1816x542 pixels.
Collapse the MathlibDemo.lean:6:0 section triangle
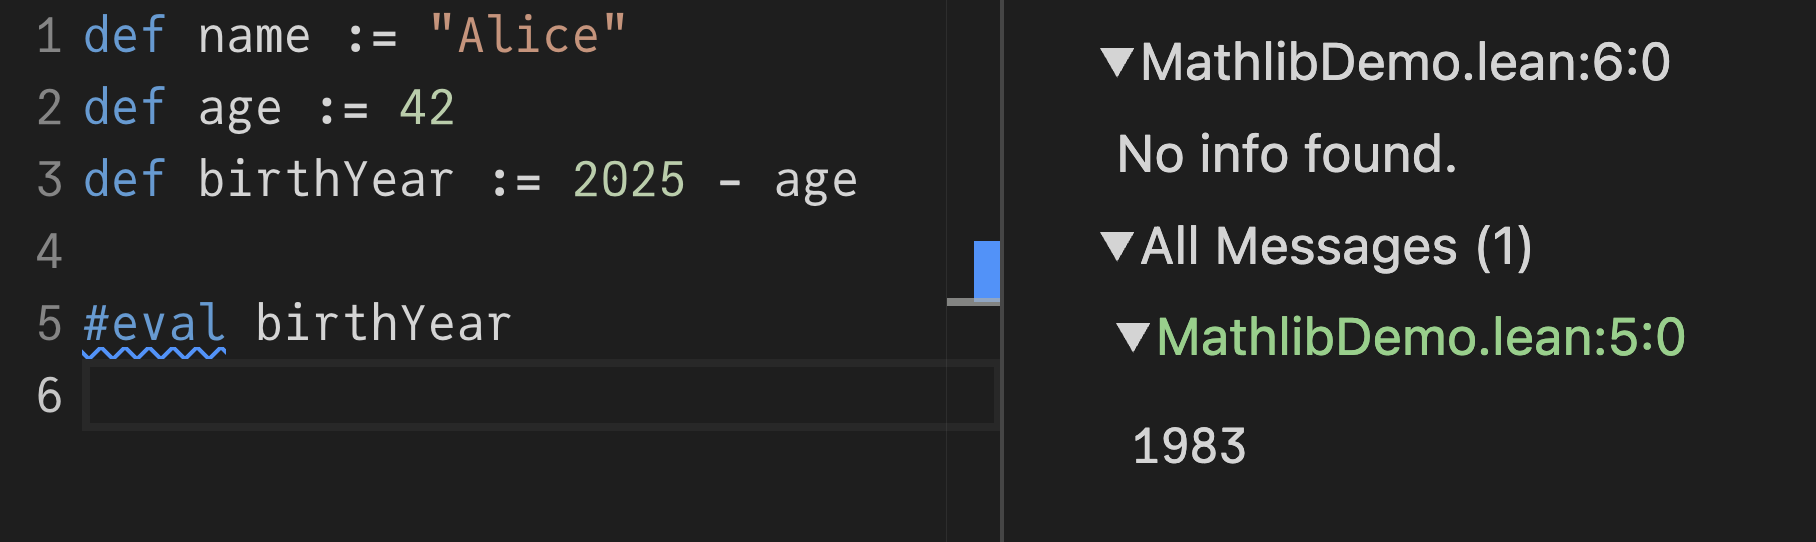point(1116,63)
